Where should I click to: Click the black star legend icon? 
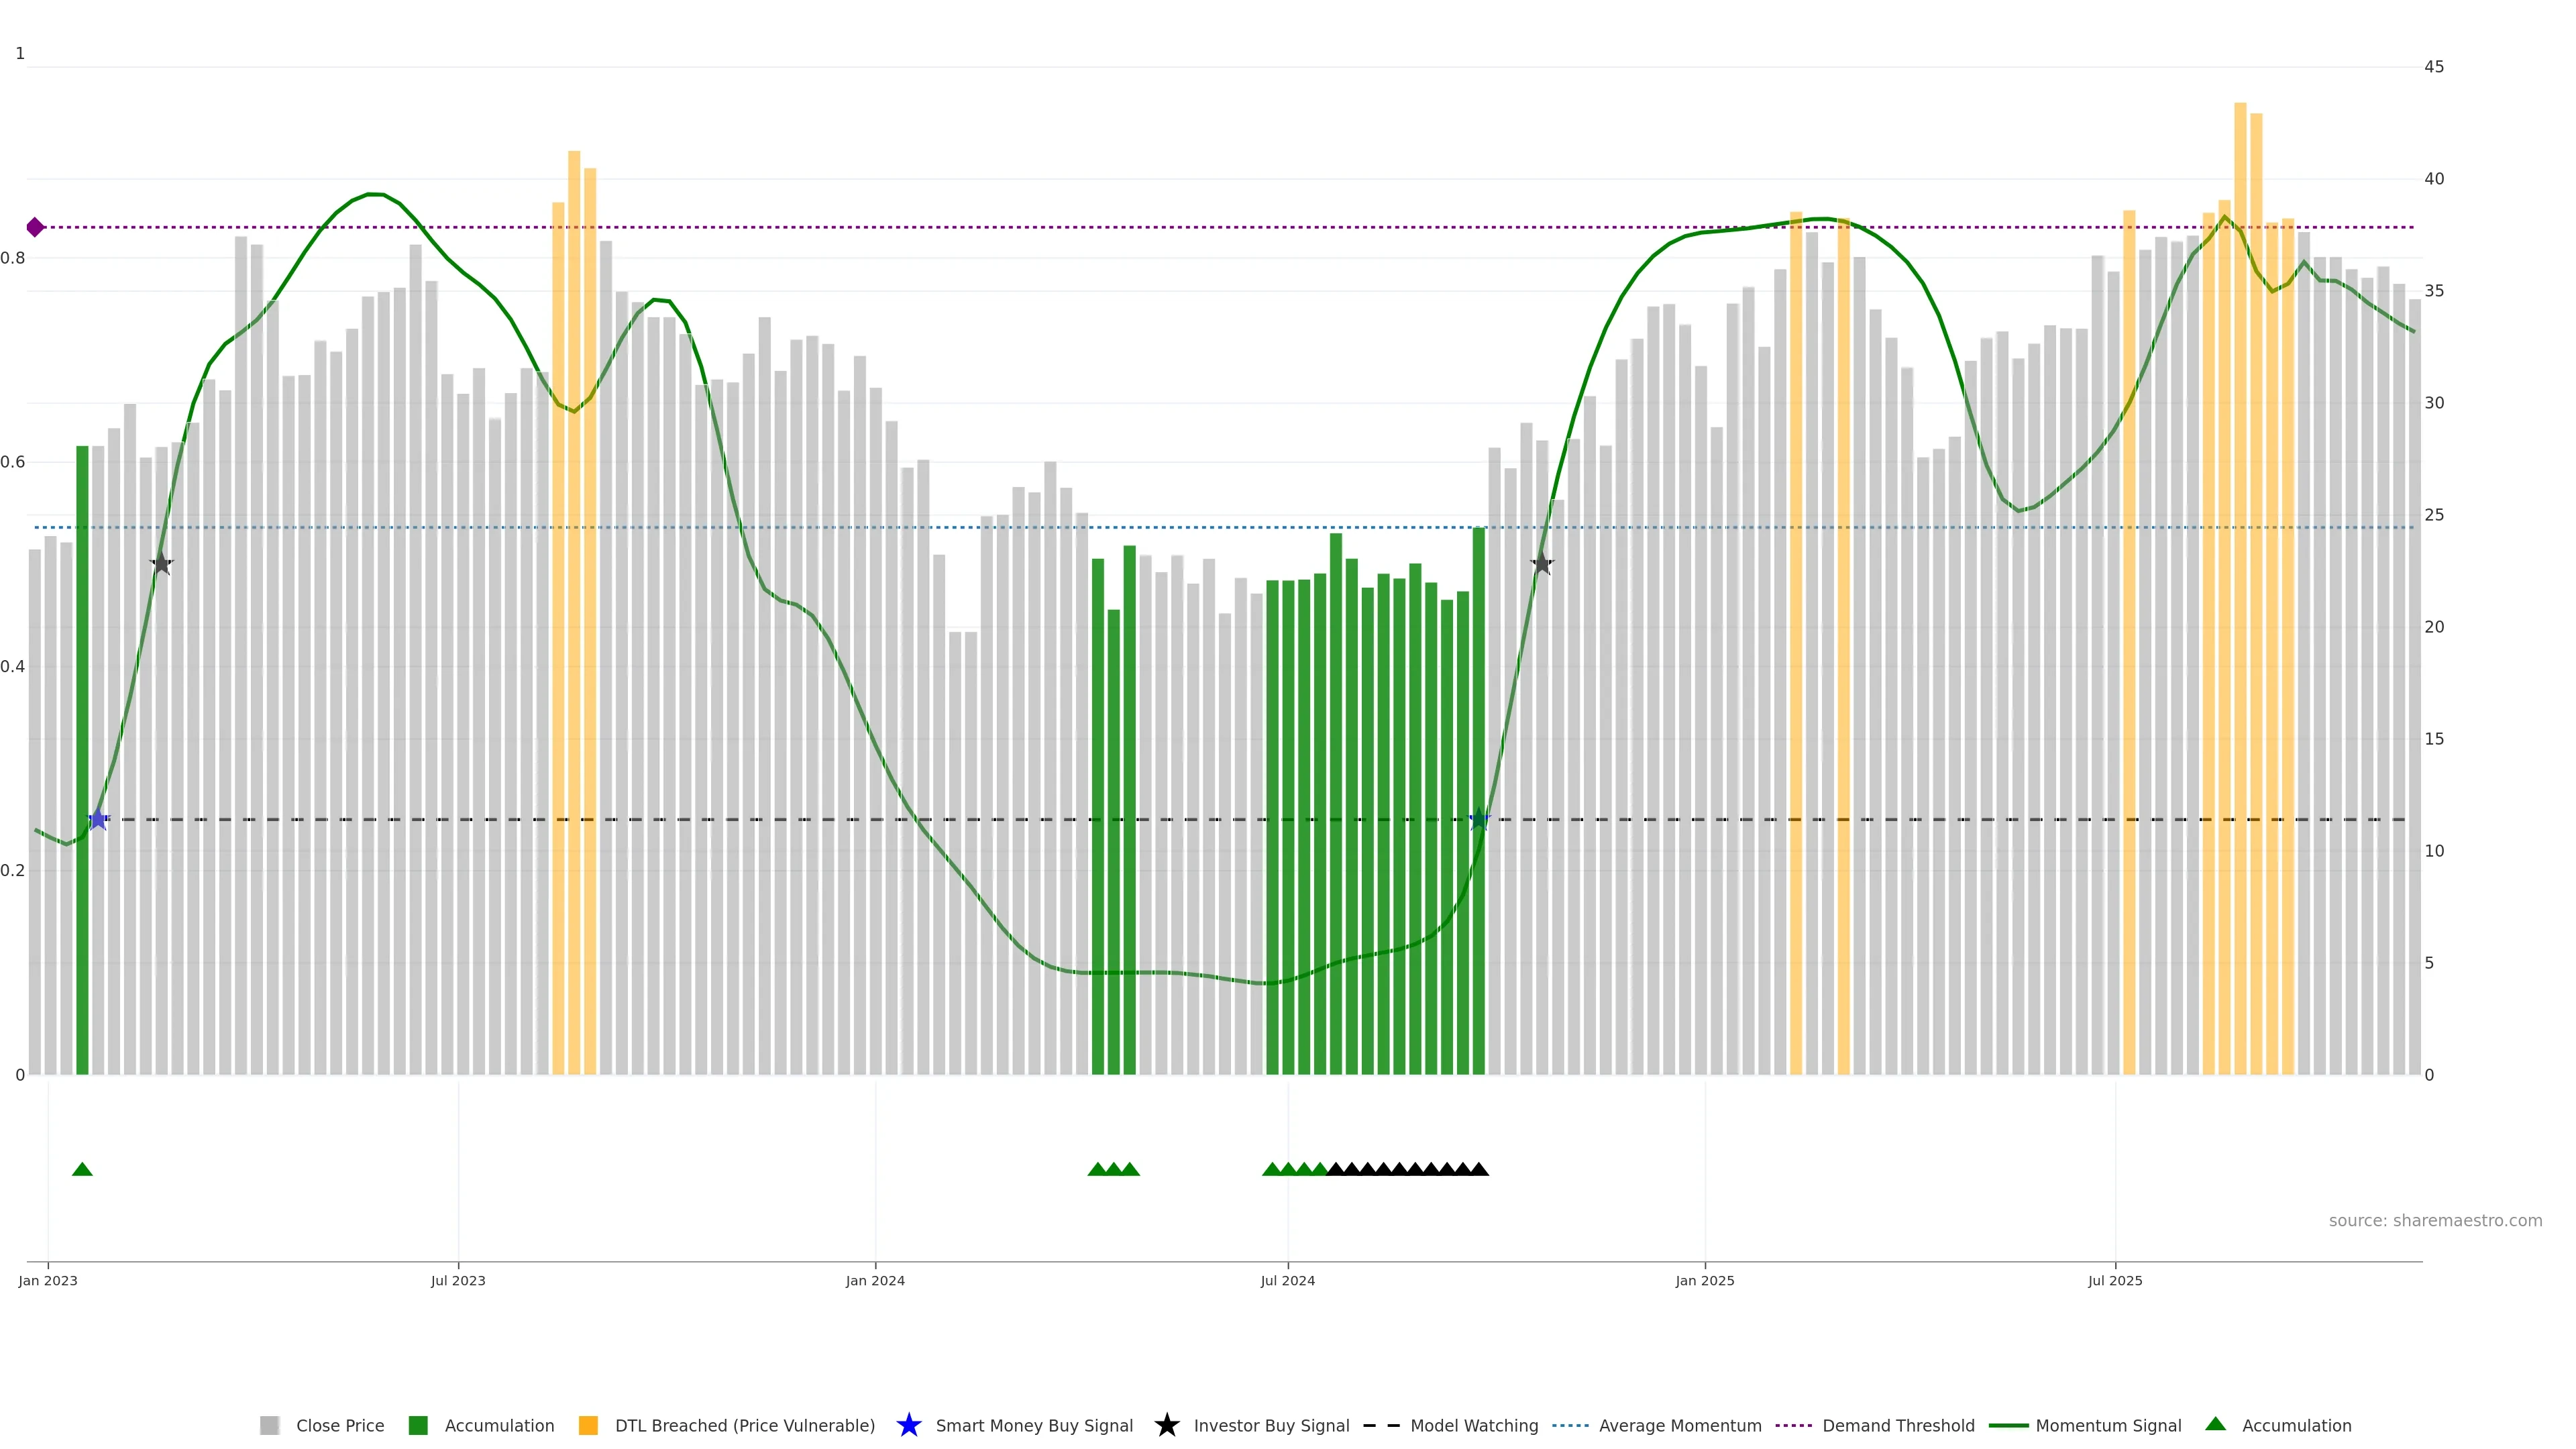1166,1425
